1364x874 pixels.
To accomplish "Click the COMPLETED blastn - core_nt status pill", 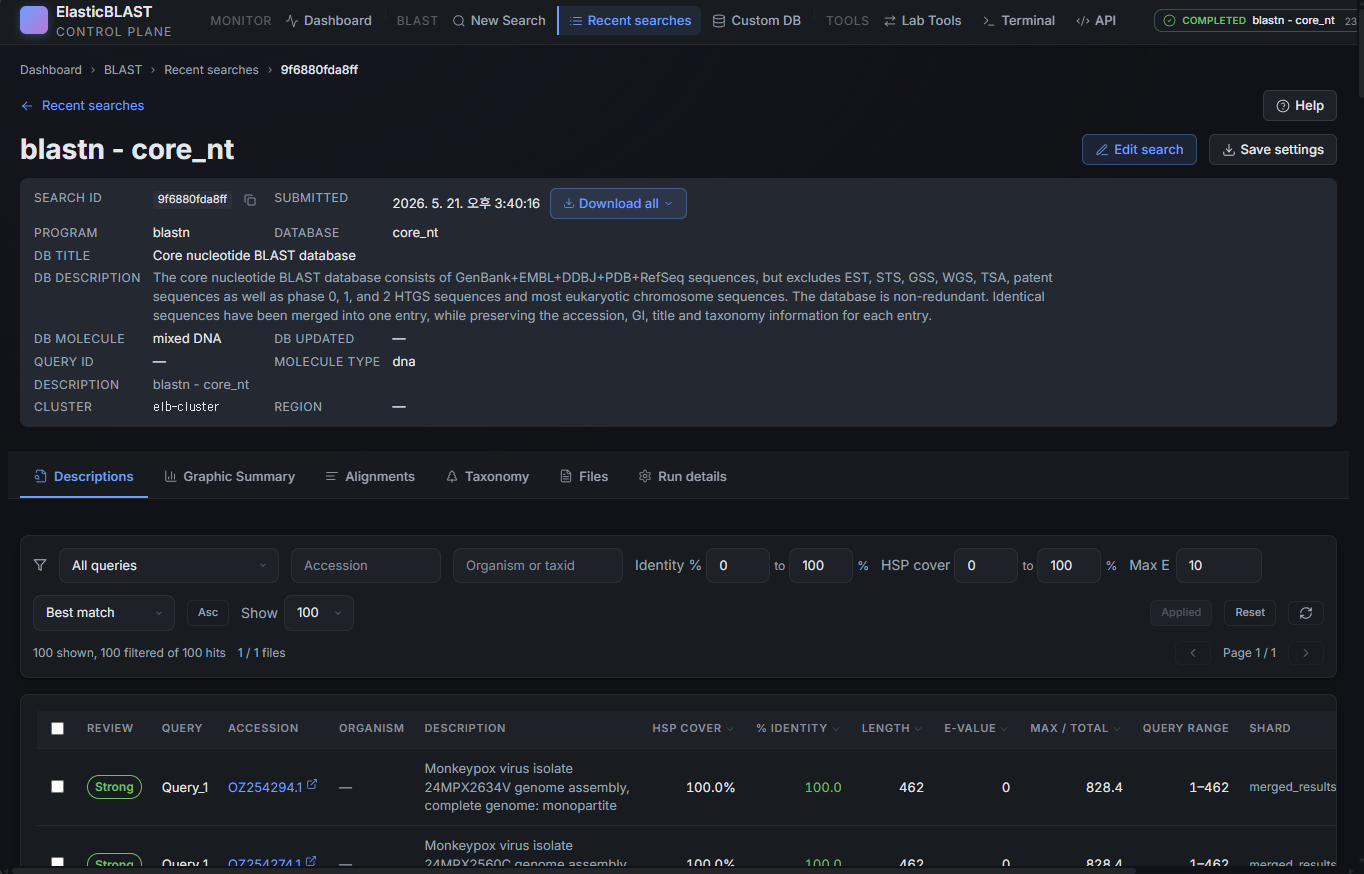I will [x=1258, y=20].
